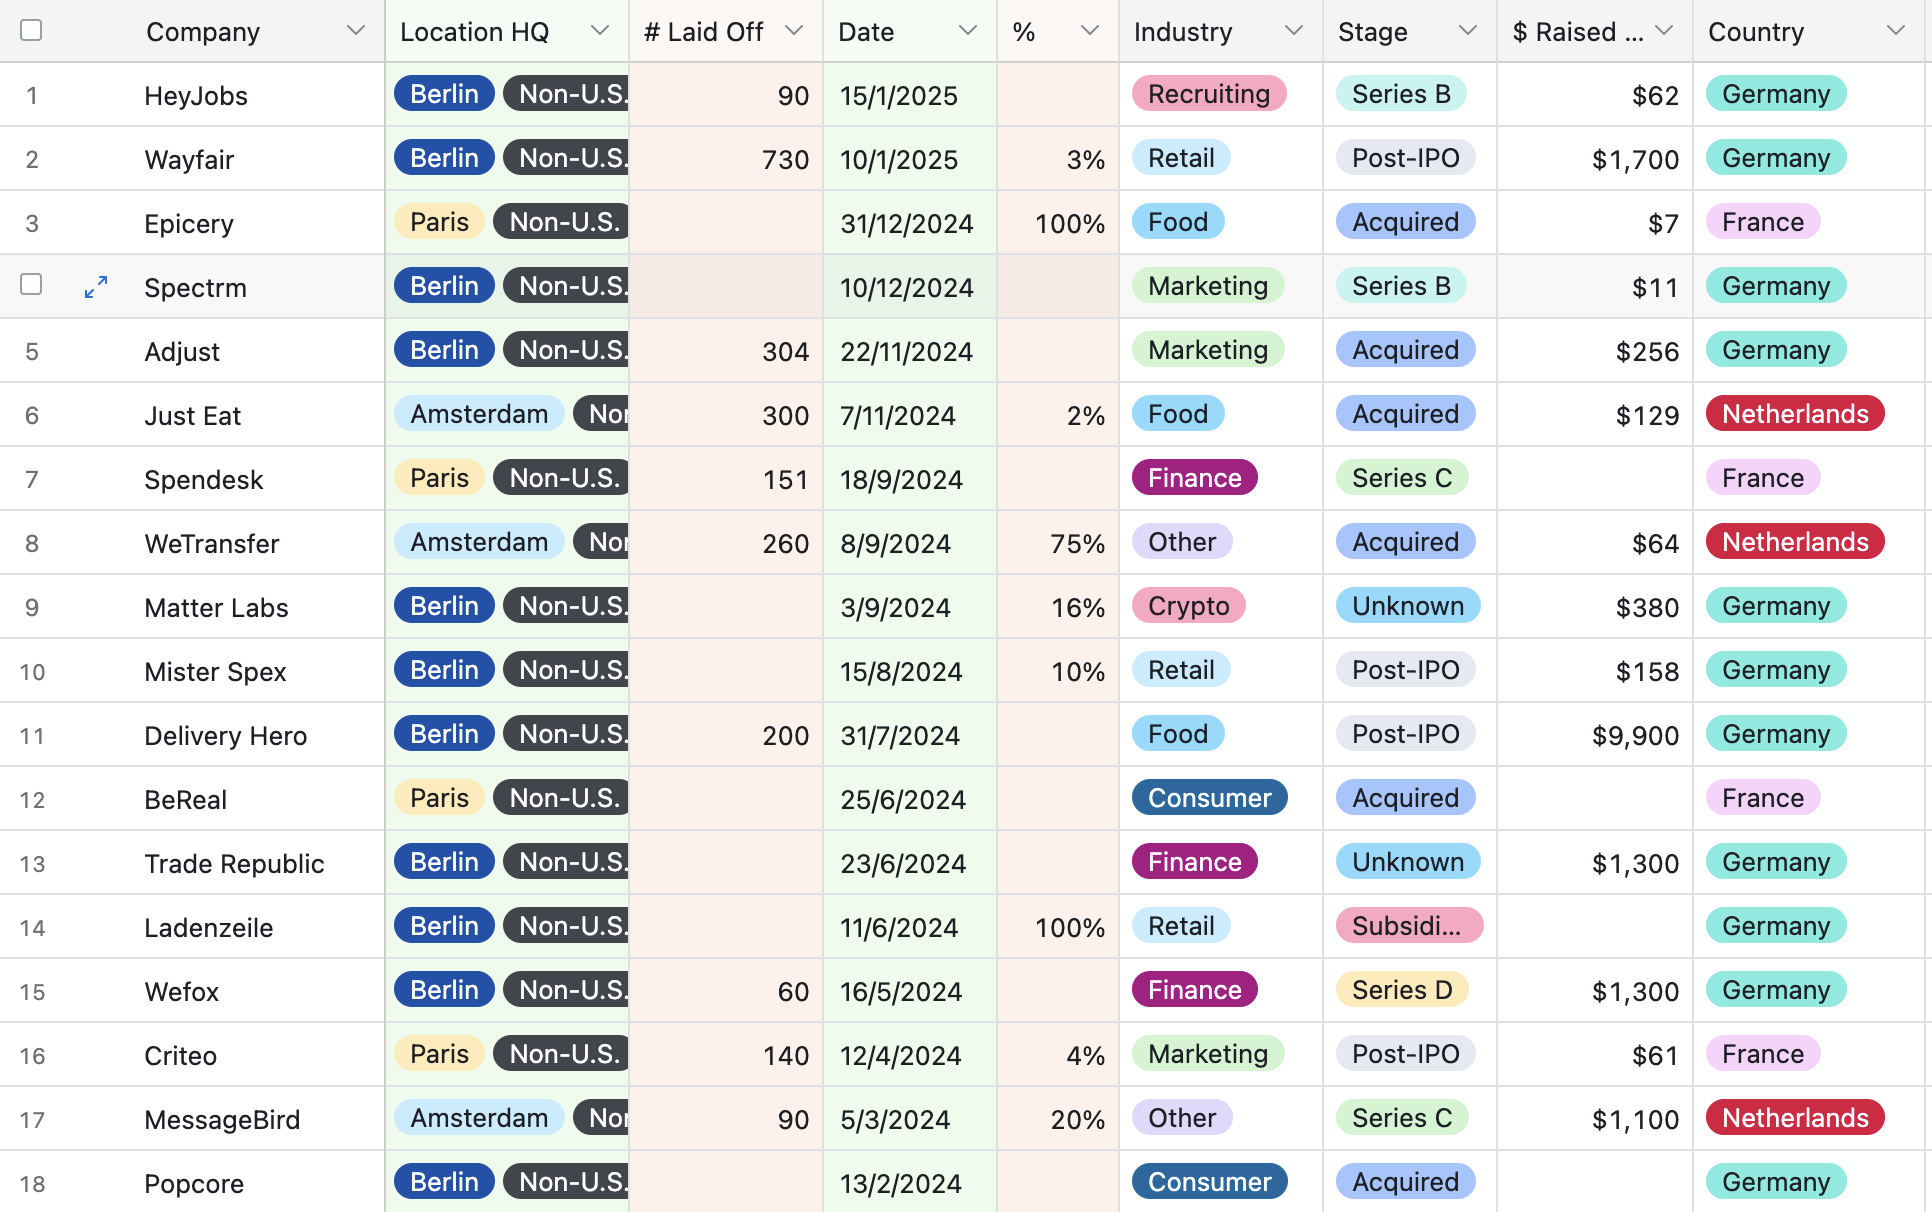
Task: Open the Stage column dropdown
Action: (x=1468, y=31)
